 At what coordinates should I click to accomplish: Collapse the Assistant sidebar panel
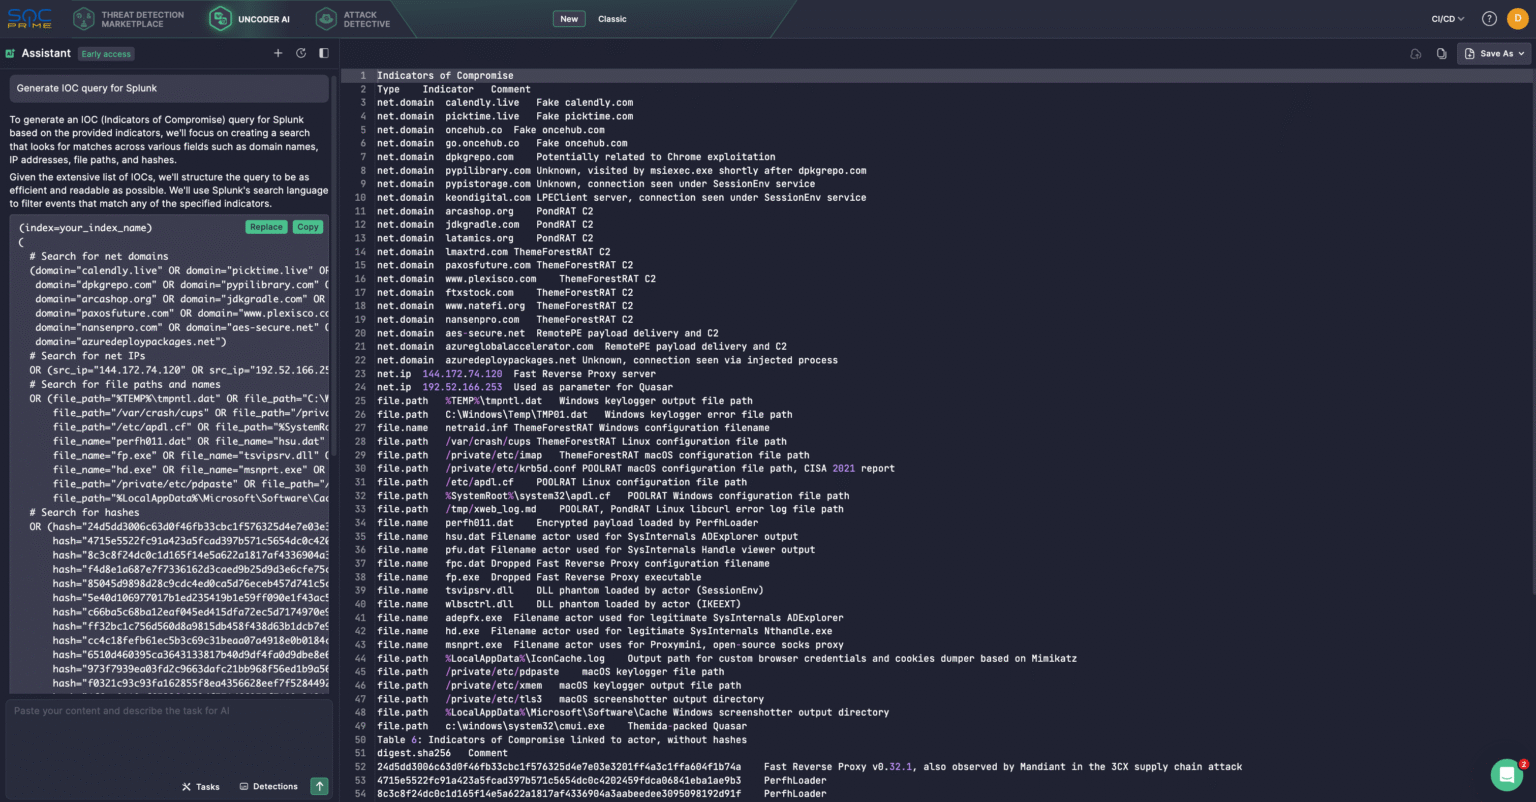click(323, 53)
